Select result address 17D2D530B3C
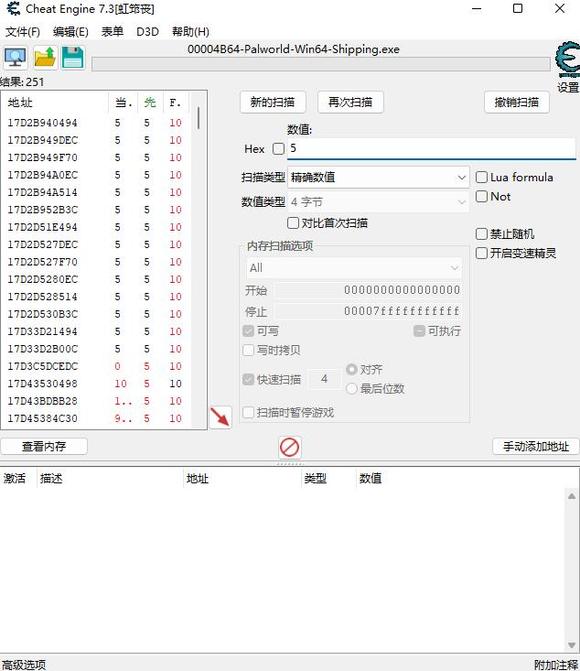The width and height of the screenshot is (580, 671). click(x=42, y=314)
